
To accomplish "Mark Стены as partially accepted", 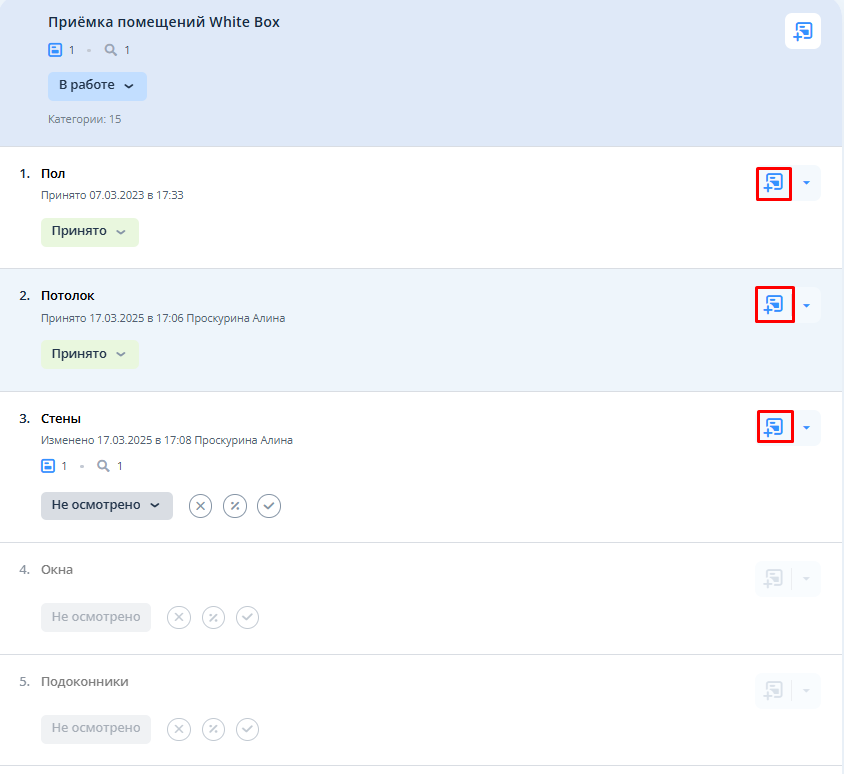I will (x=235, y=506).
